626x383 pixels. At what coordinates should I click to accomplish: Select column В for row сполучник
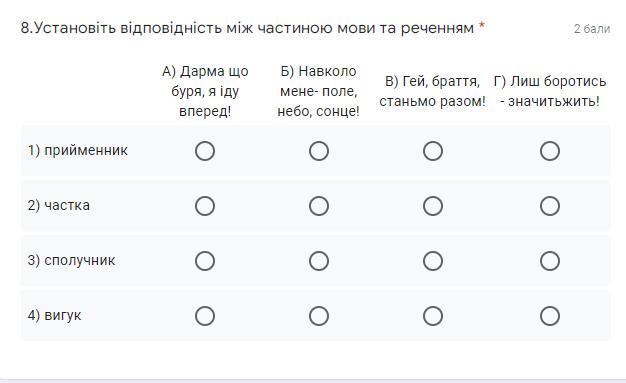point(433,261)
